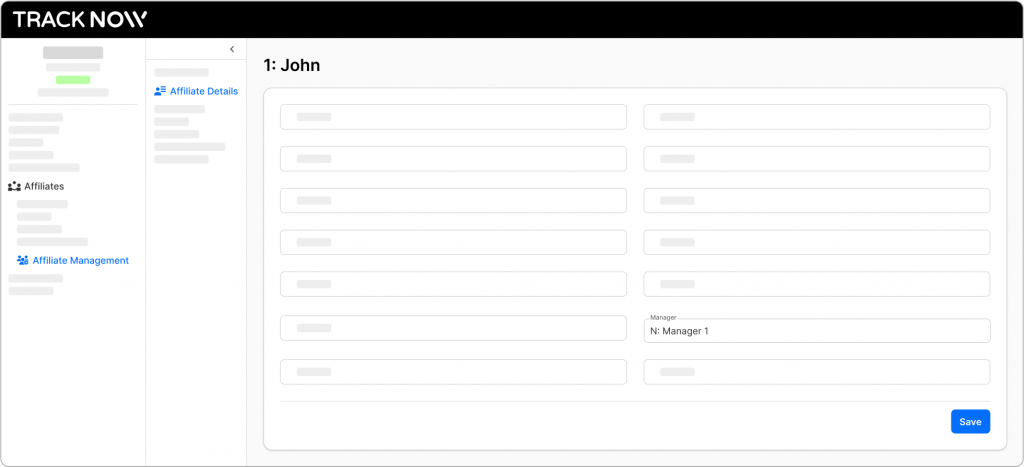Focus the field directly below Manager
The width and height of the screenshot is (1024, 467).
pyautogui.click(x=816, y=372)
